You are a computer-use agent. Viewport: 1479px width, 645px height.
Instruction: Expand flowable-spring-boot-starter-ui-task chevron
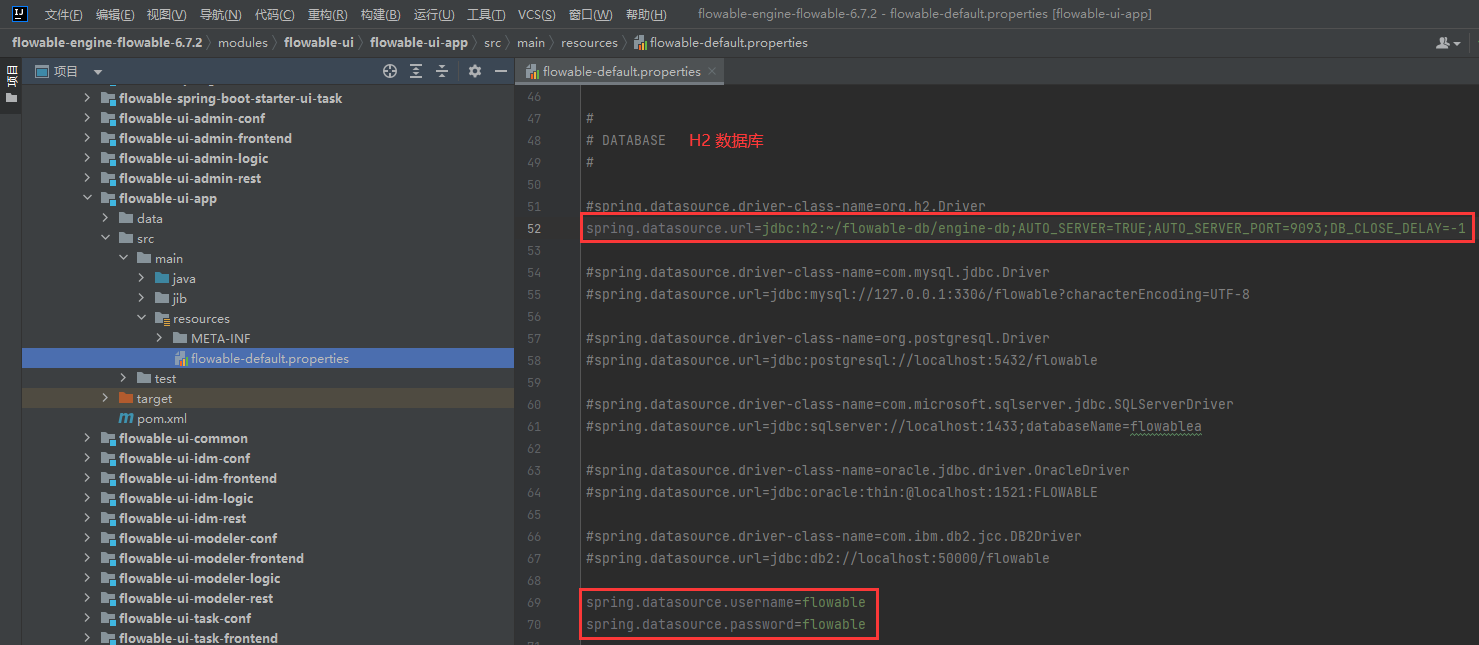pos(87,98)
